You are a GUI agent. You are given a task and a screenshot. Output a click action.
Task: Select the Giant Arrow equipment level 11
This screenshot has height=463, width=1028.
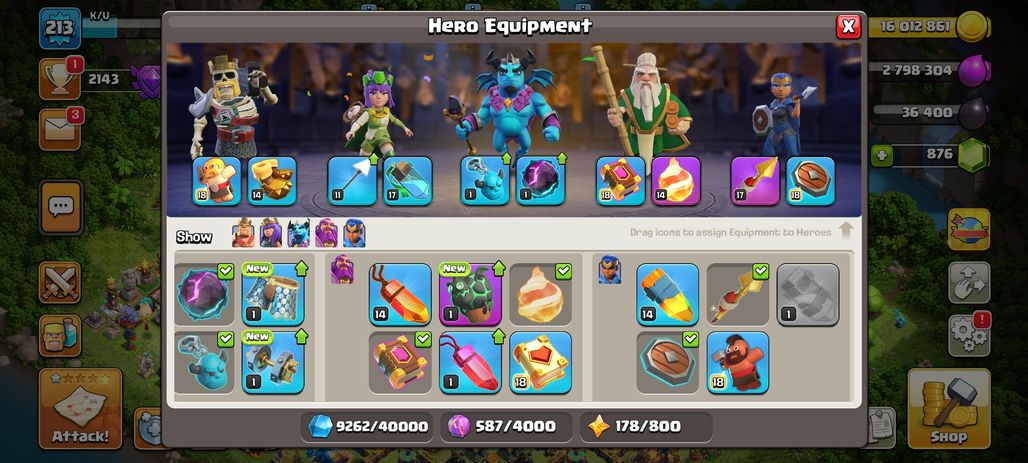point(352,180)
